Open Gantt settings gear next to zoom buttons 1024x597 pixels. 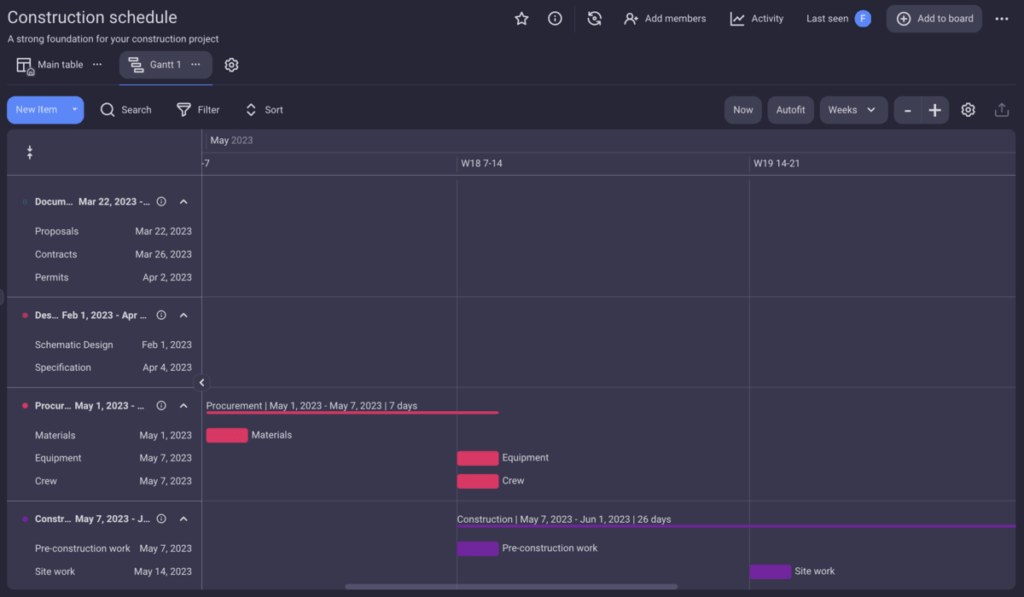(x=968, y=110)
